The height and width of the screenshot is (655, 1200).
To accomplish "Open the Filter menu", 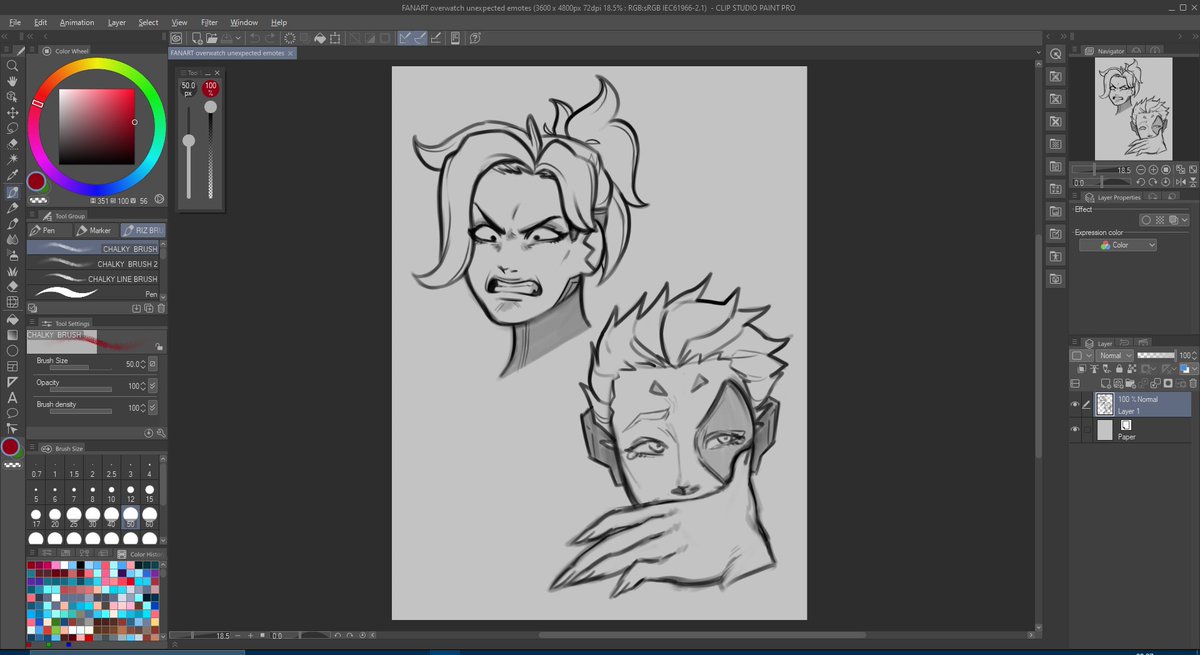I will 209,22.
